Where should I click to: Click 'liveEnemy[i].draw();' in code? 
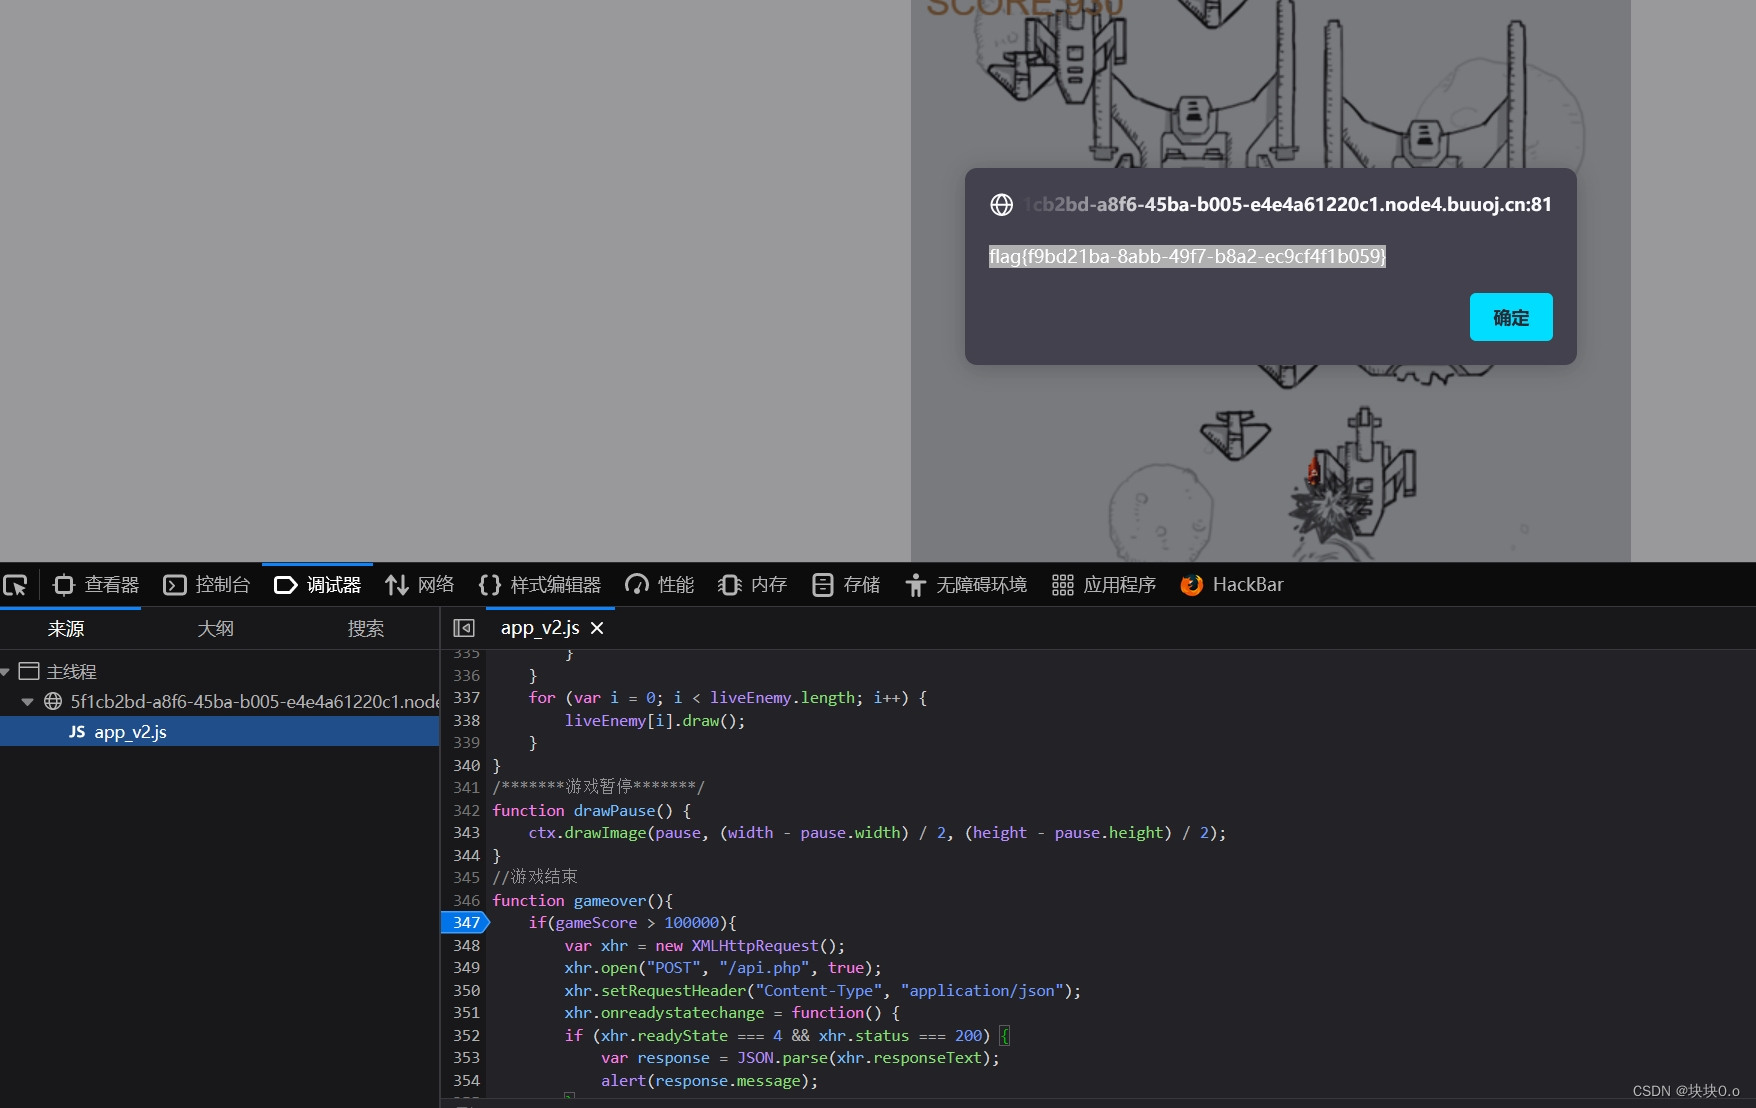(655, 720)
